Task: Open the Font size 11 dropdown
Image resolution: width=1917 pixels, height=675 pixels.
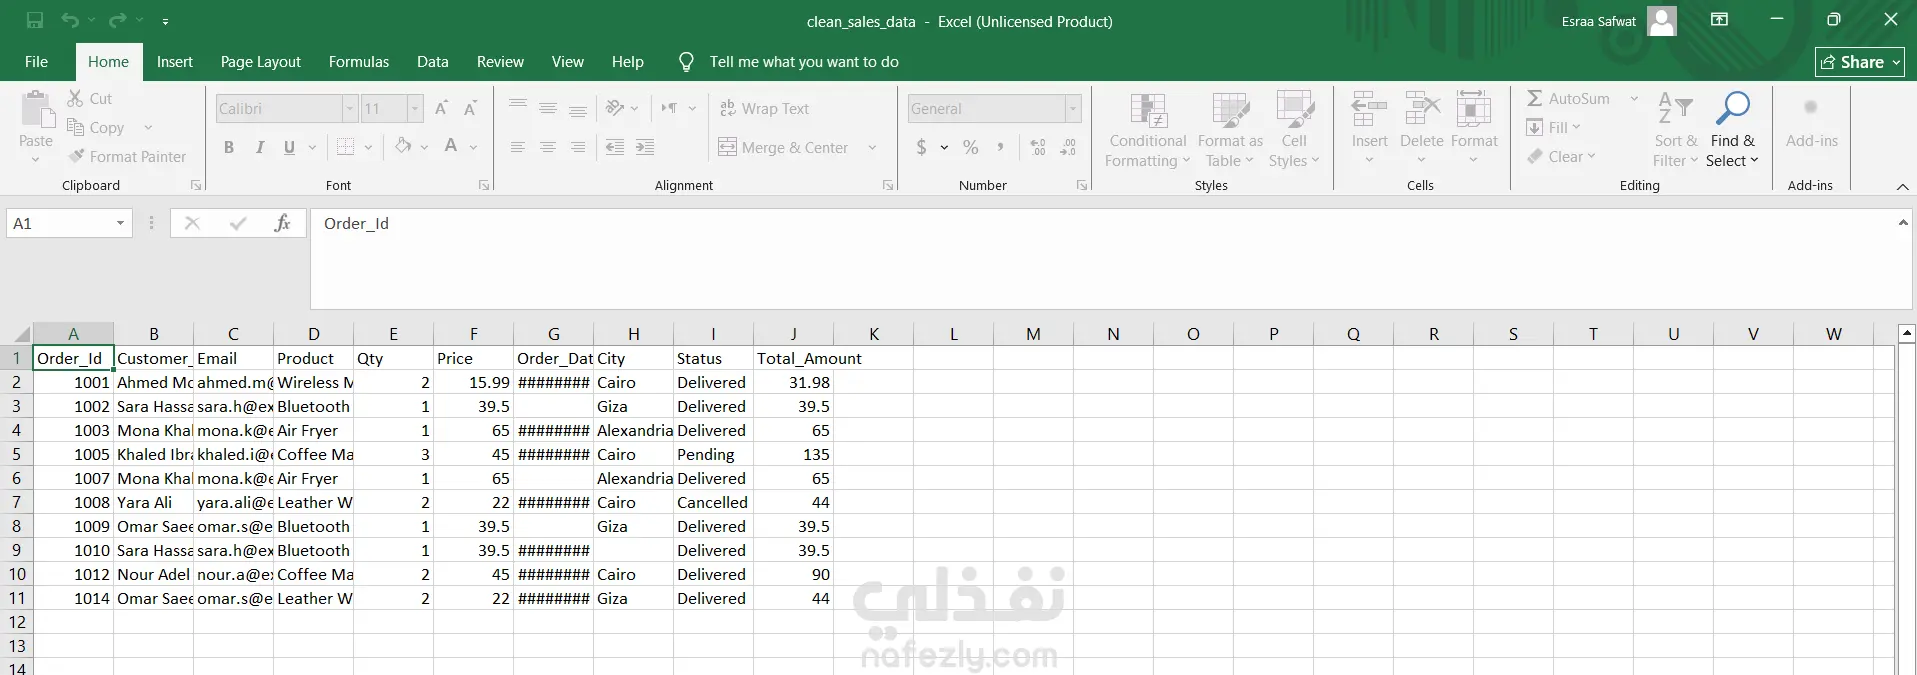Action: coord(415,108)
